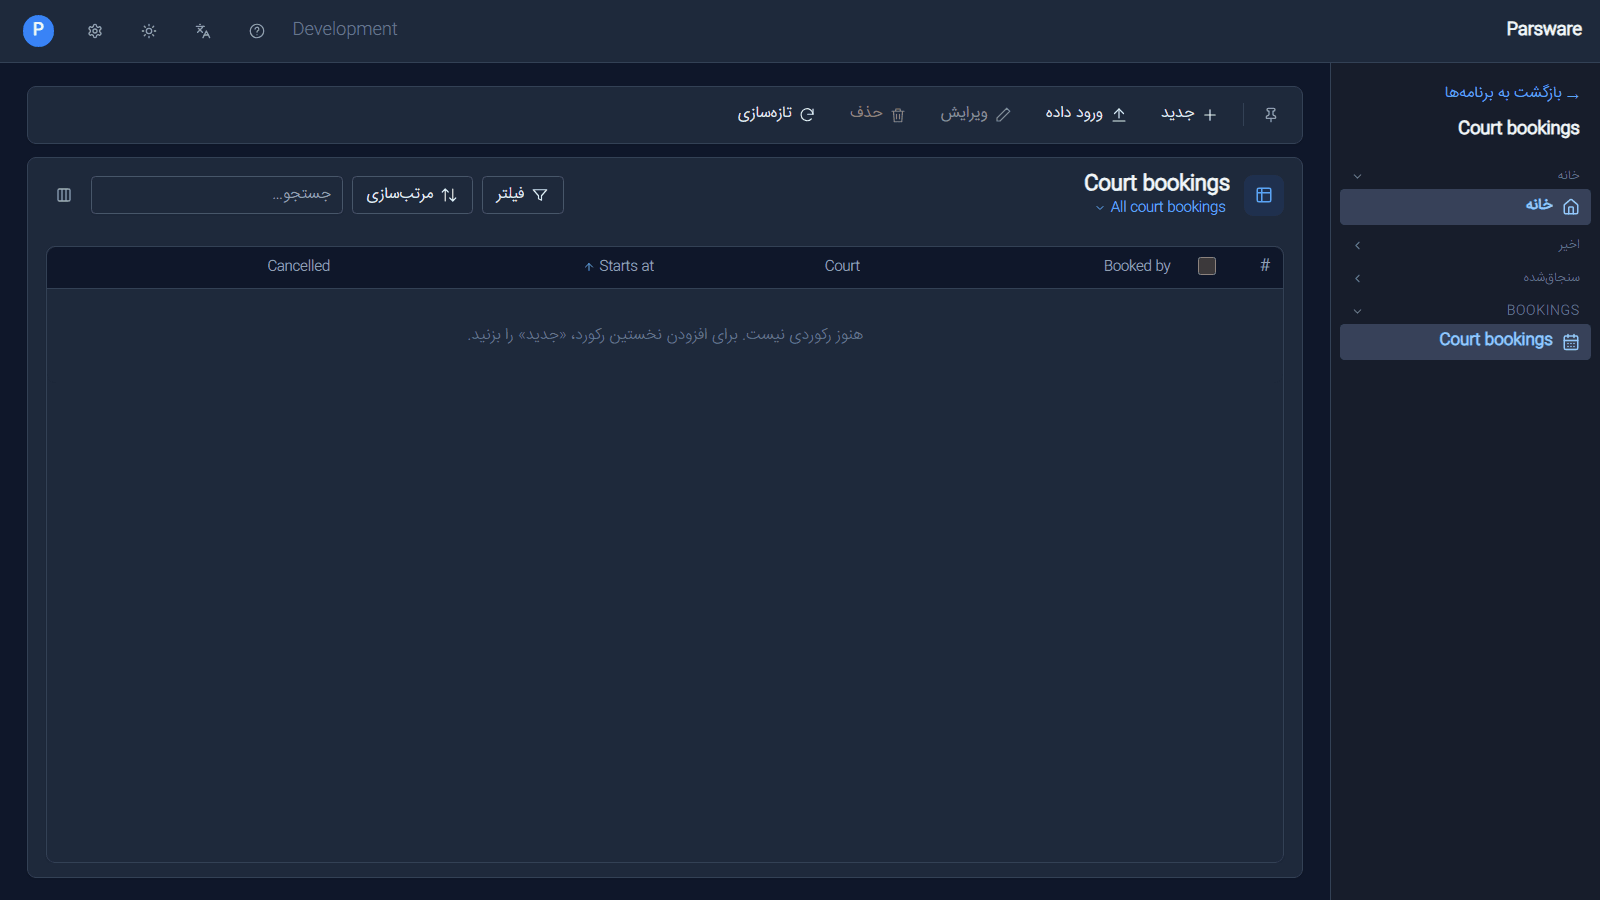Screen dimensions: 1600x900
Task: Sort by the "Starts at" column header
Action: coord(619,266)
